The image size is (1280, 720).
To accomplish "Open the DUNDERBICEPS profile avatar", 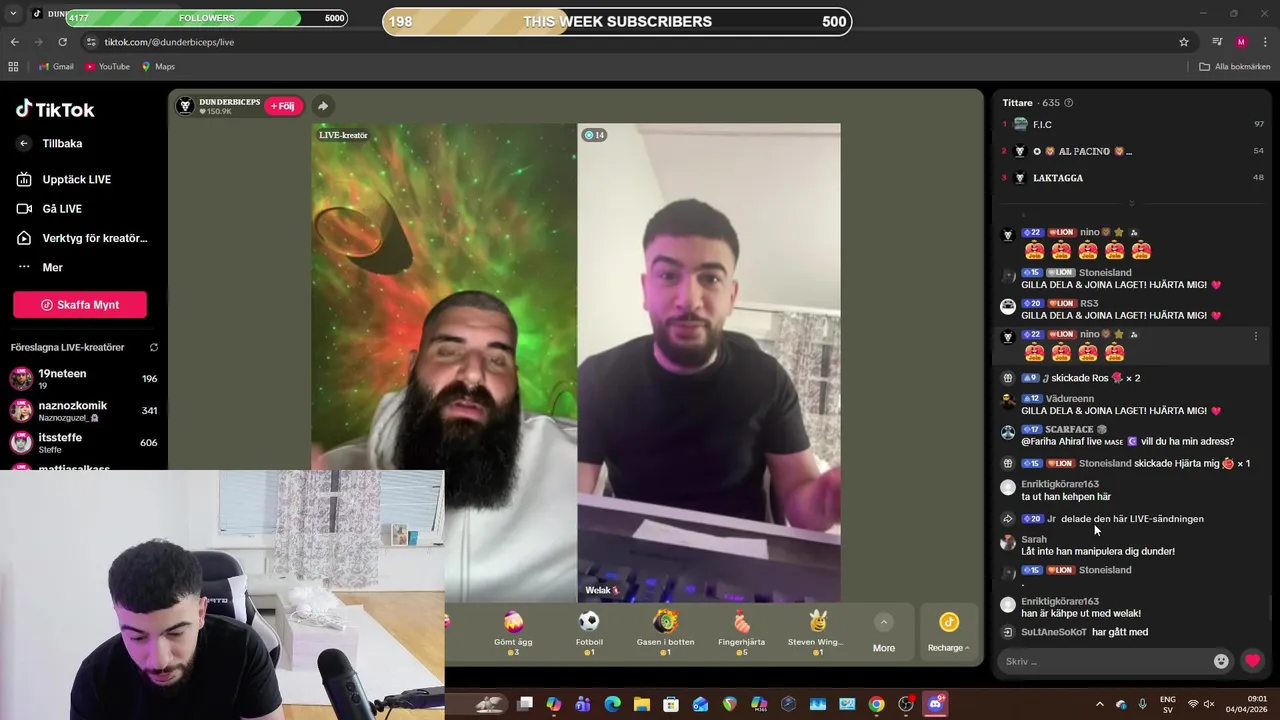I will tap(185, 106).
